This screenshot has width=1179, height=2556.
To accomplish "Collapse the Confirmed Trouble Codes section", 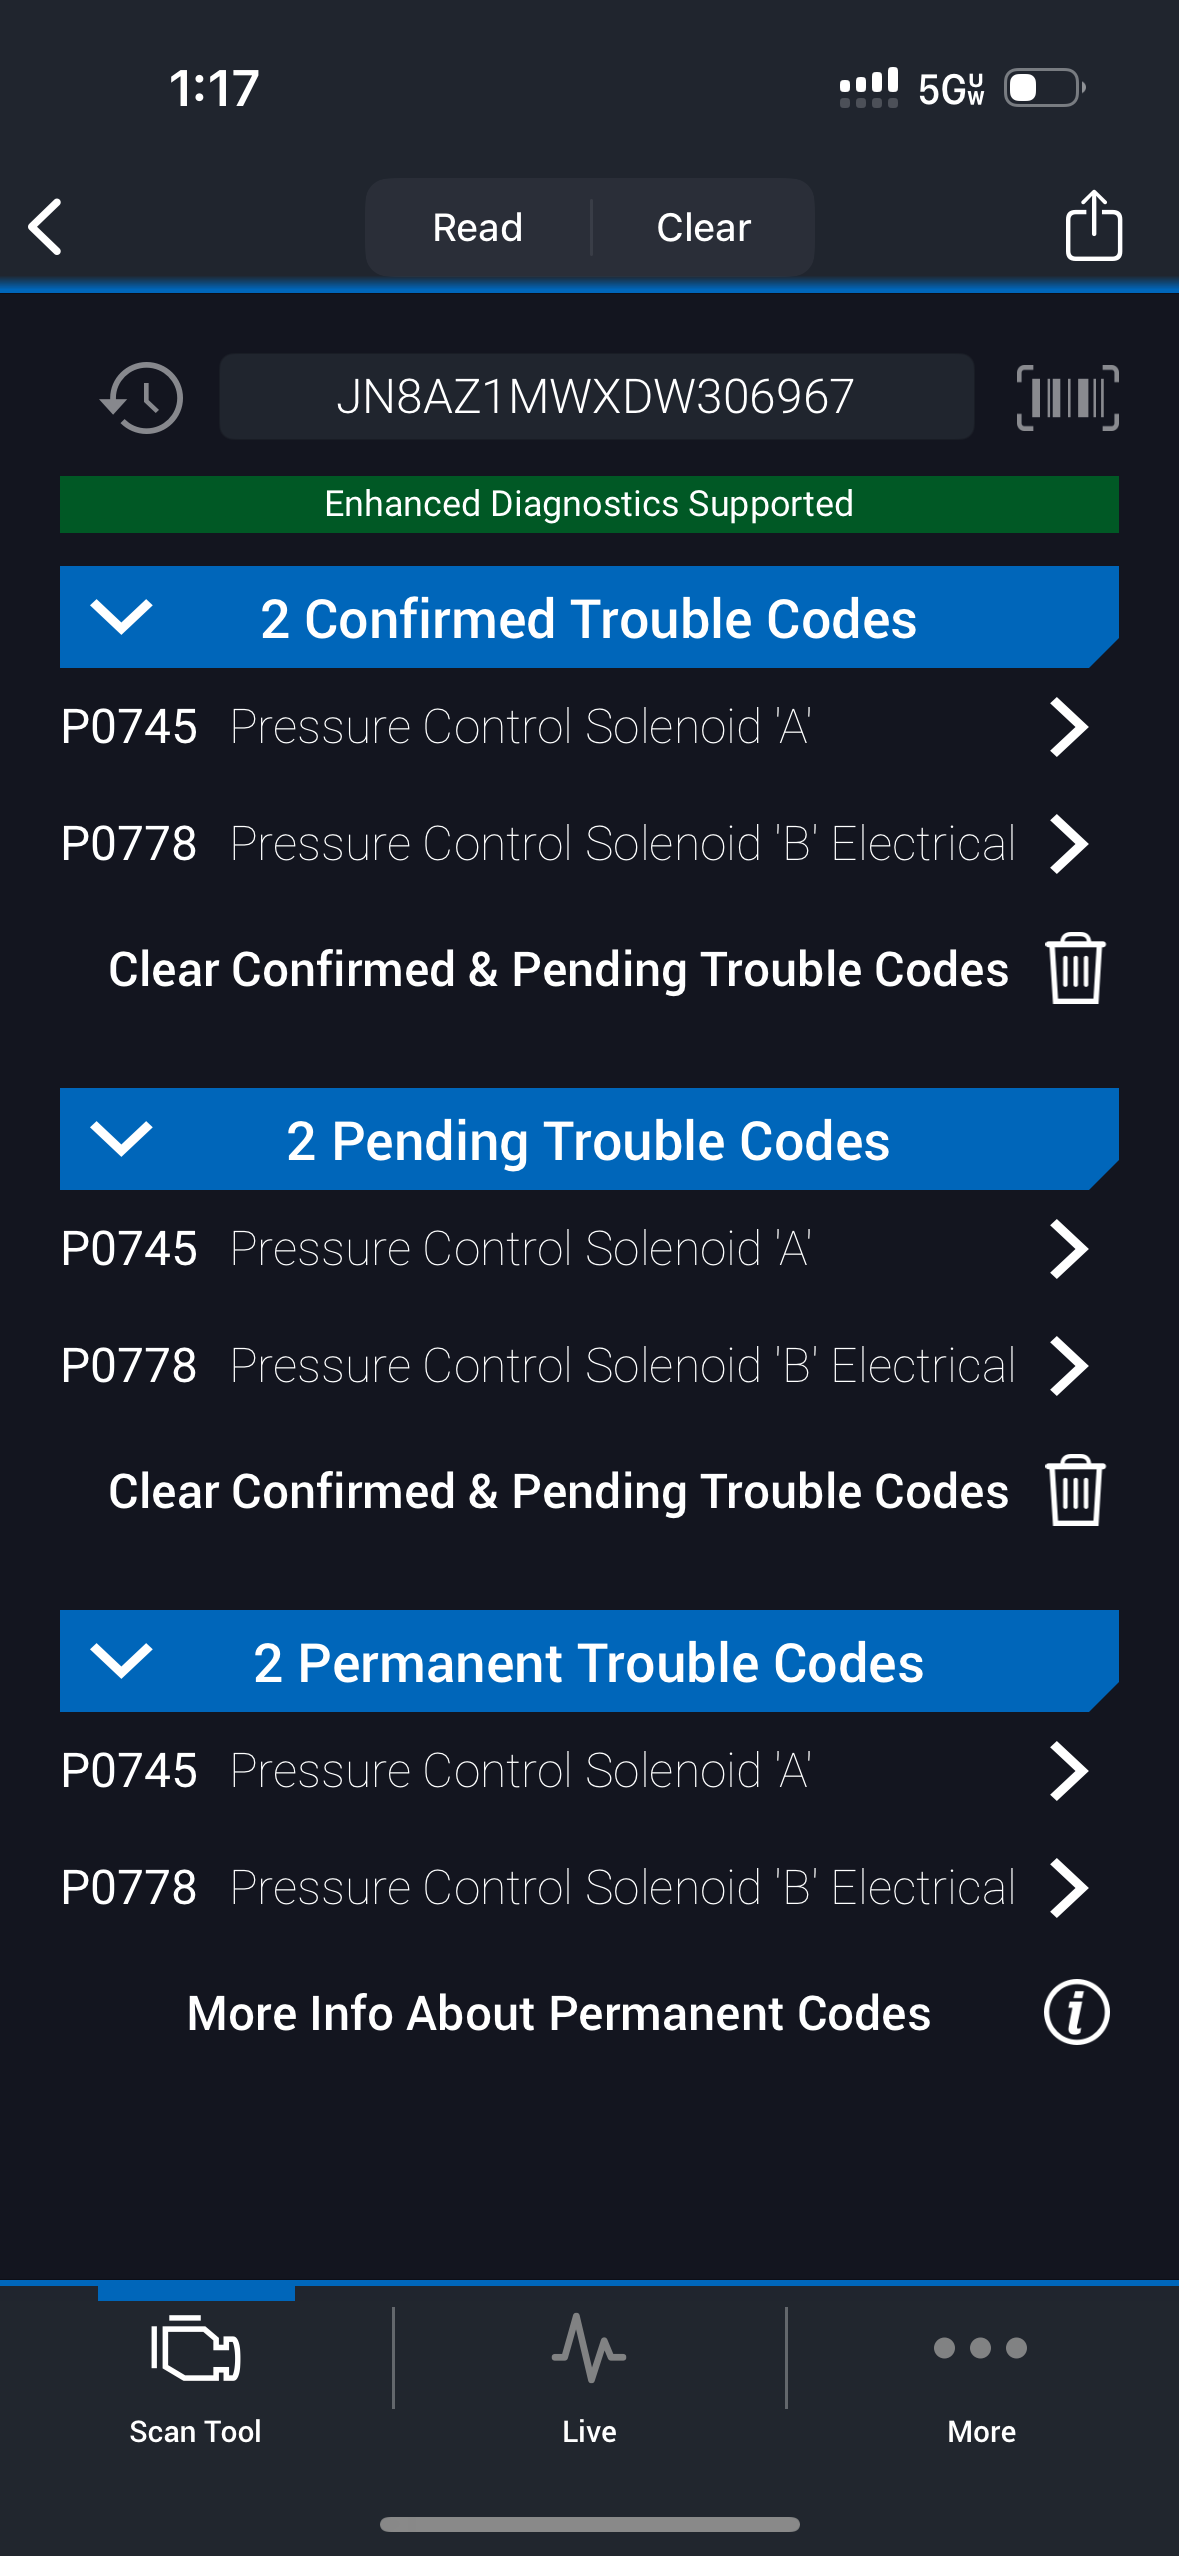I will coord(121,617).
